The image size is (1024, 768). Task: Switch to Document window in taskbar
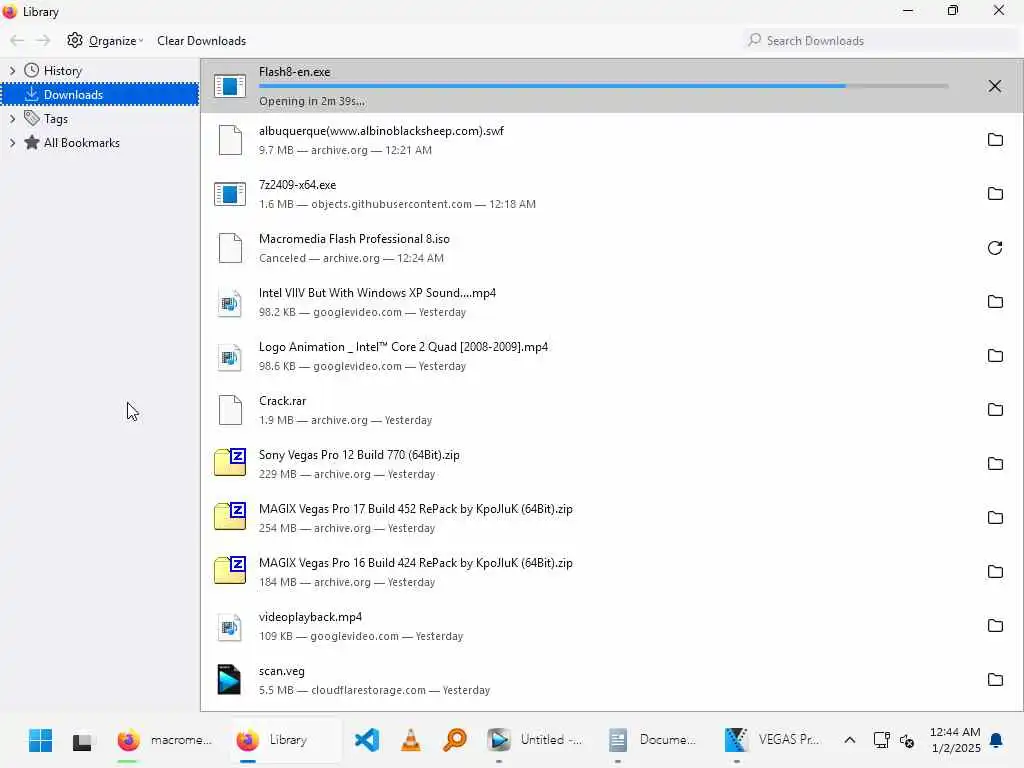pyautogui.click(x=654, y=740)
